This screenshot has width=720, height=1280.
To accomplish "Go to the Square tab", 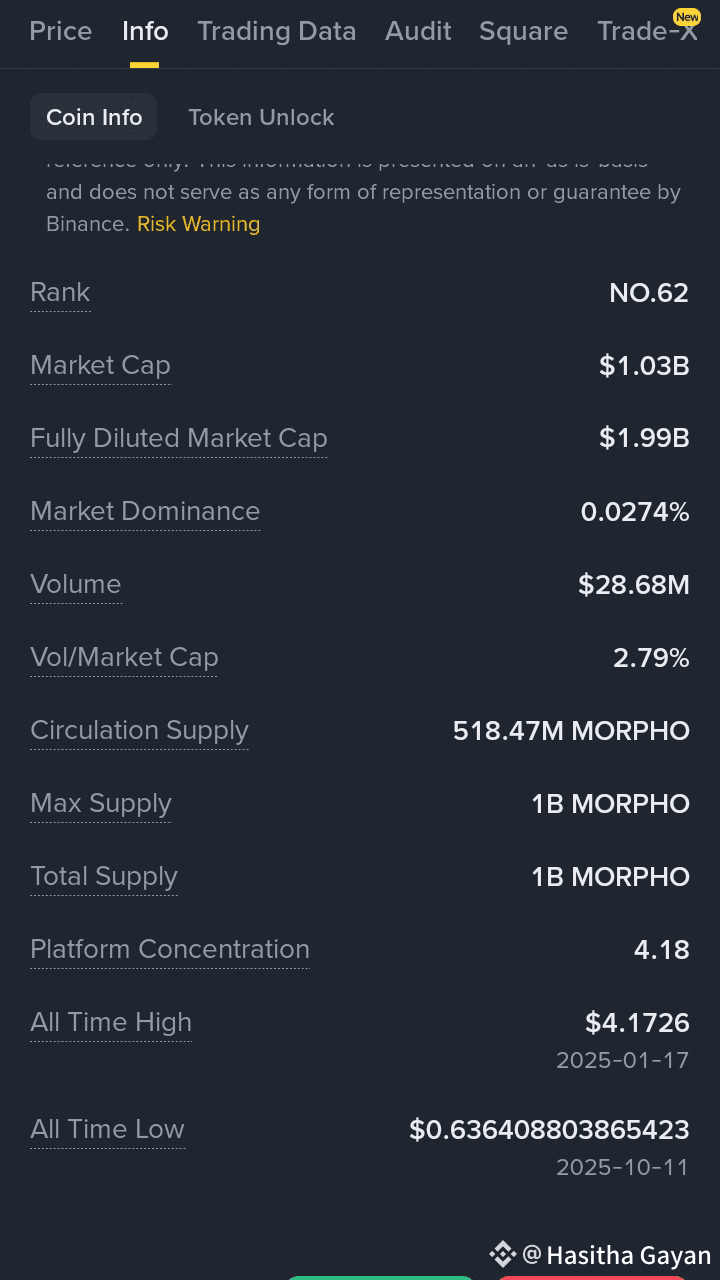I will 523,31.
